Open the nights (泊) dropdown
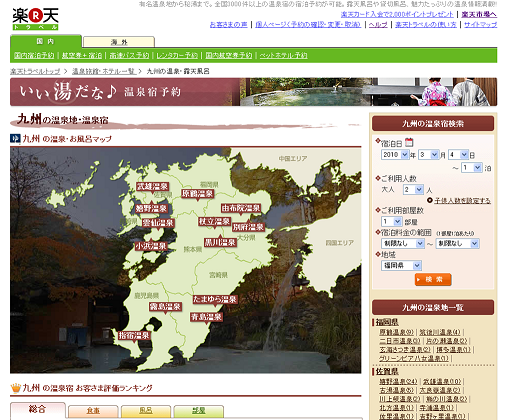 471,167
